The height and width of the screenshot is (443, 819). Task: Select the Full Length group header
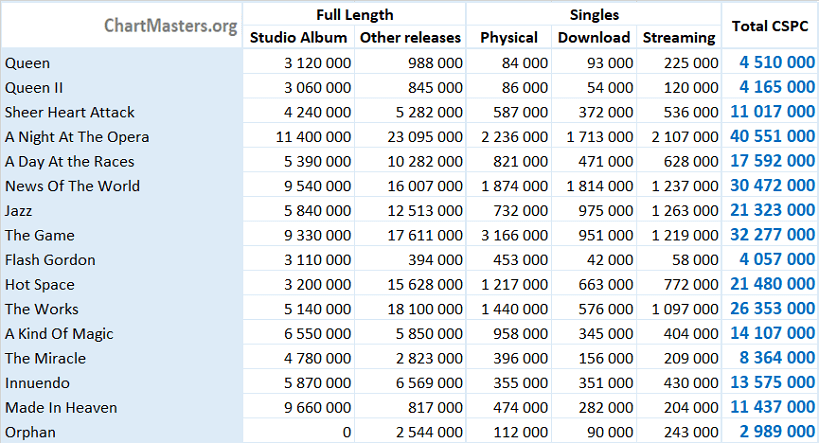click(x=355, y=15)
